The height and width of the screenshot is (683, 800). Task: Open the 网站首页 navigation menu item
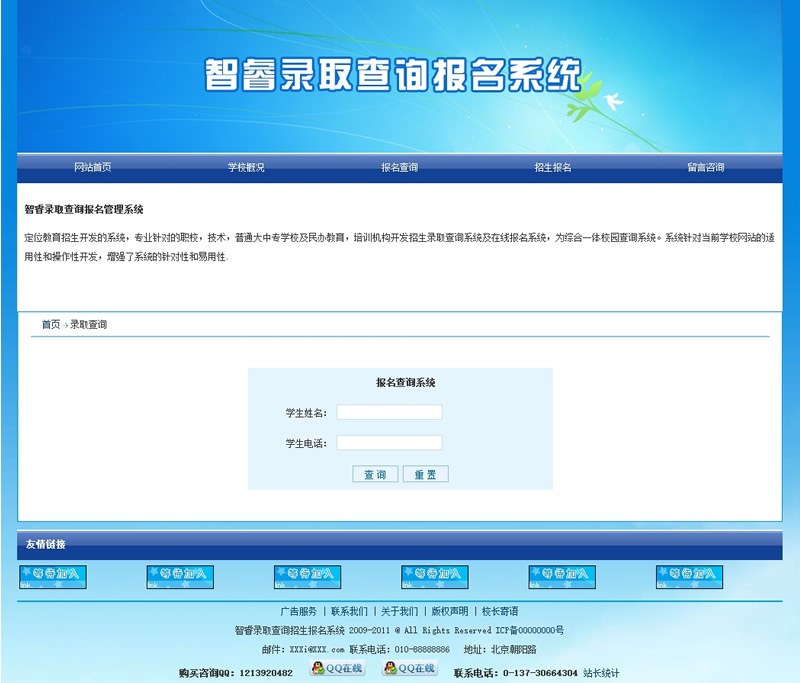90,168
